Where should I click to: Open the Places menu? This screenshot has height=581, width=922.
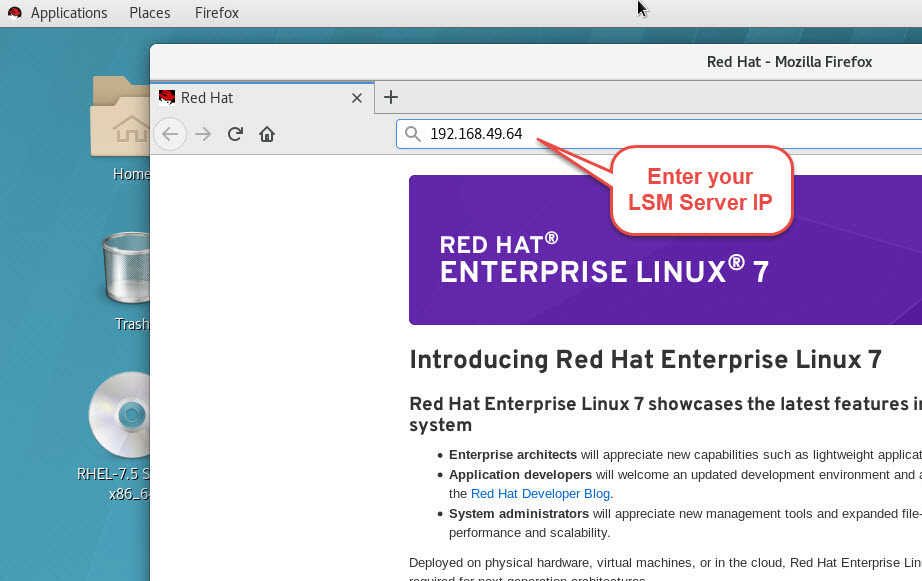coord(149,13)
